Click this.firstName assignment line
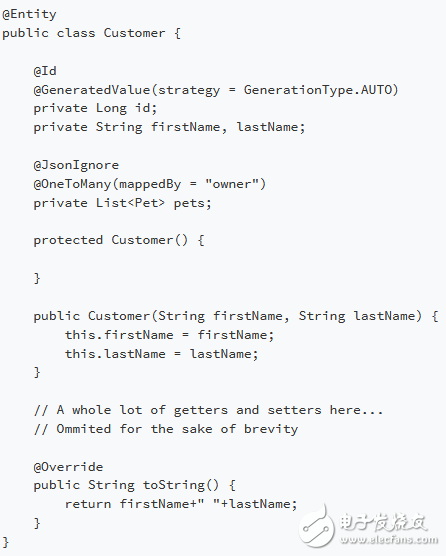 [169, 335]
